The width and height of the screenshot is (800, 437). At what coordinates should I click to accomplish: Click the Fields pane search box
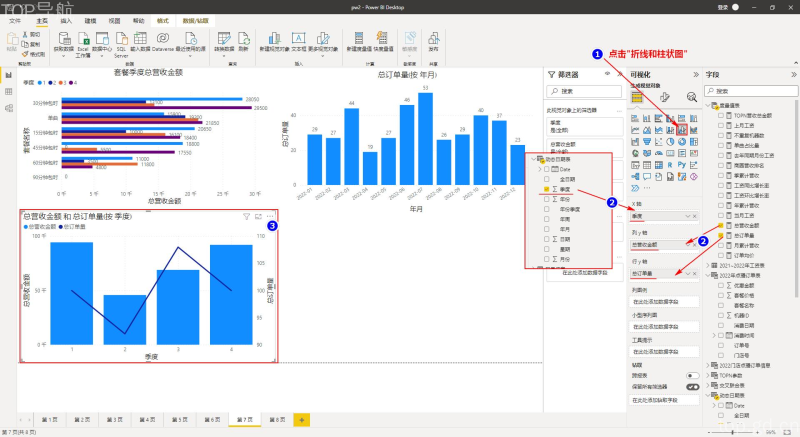click(751, 91)
